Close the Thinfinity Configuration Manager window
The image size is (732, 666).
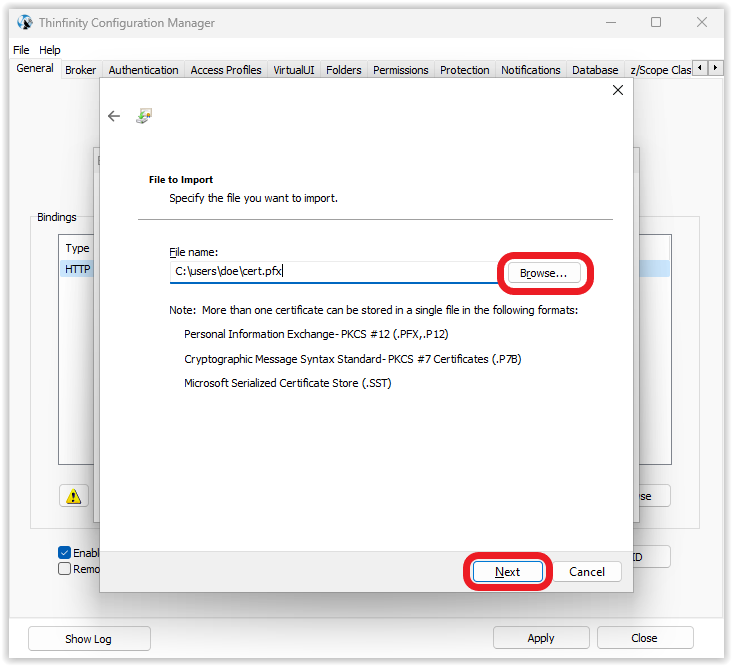(702, 22)
